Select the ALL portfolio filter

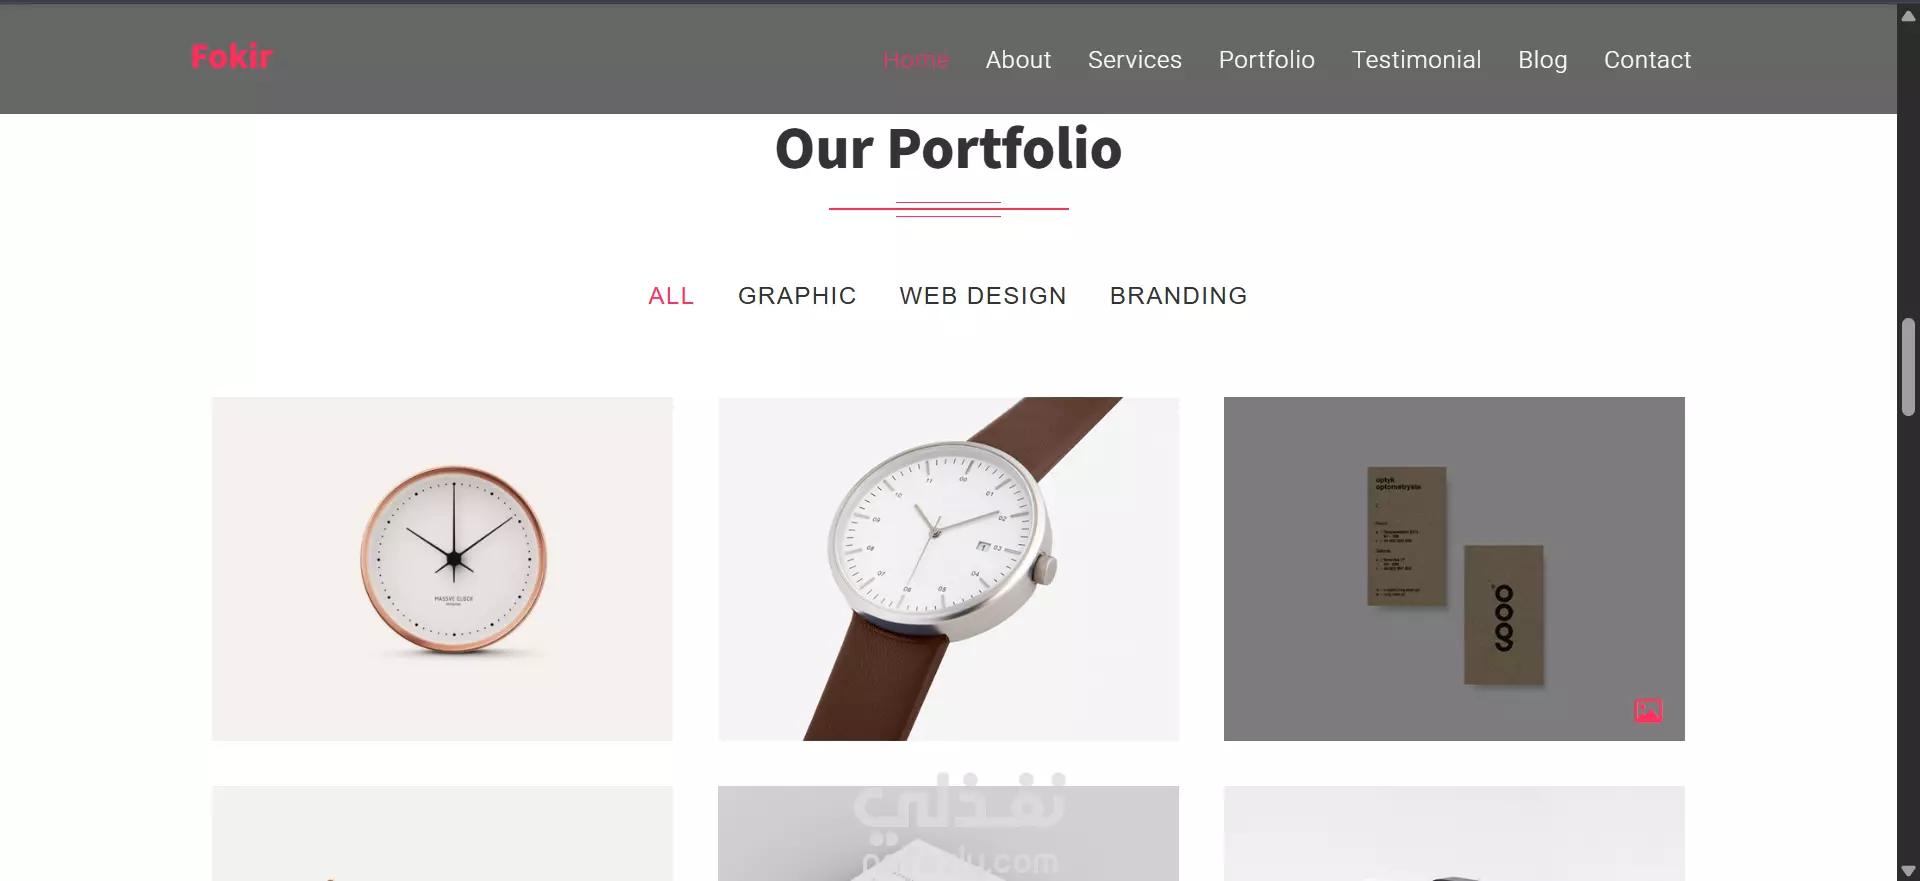tap(671, 296)
